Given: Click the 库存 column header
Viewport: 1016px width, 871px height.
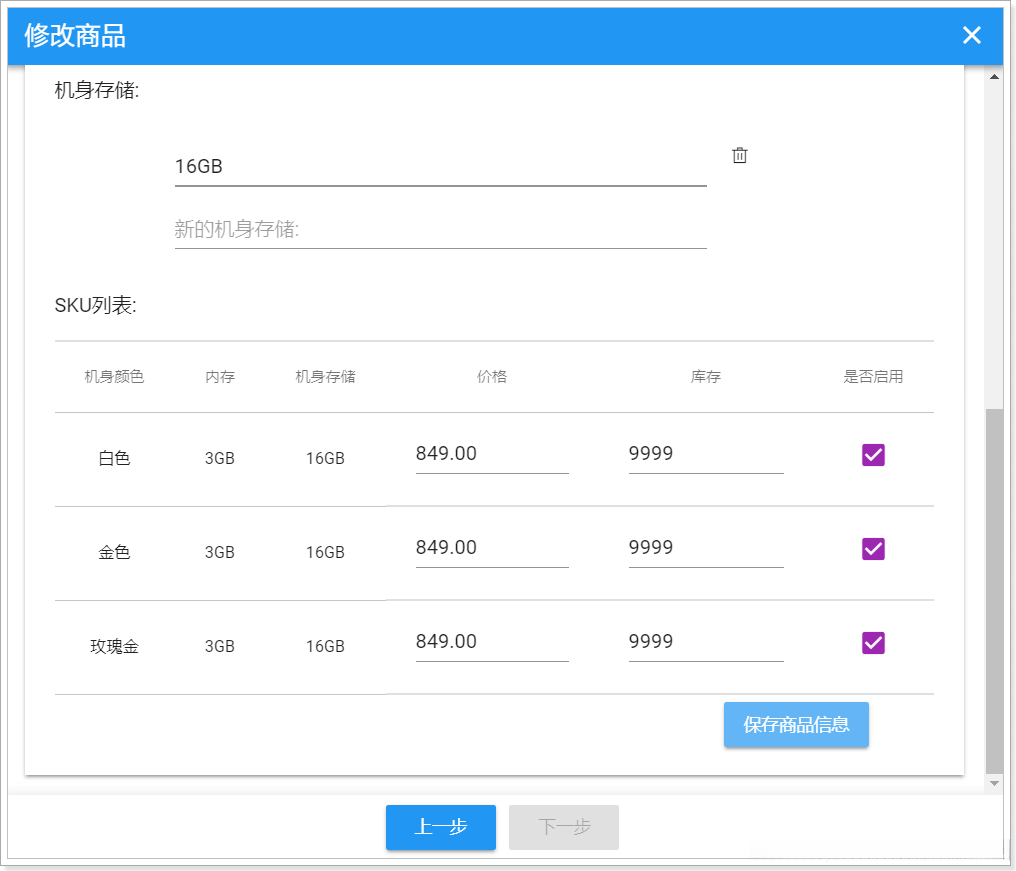Looking at the screenshot, I should tap(706, 377).
